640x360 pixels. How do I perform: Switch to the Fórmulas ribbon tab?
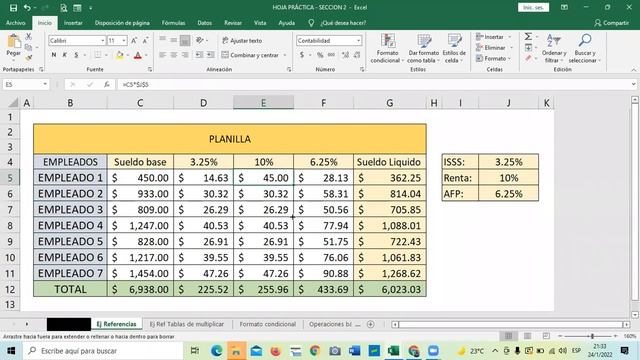click(173, 23)
